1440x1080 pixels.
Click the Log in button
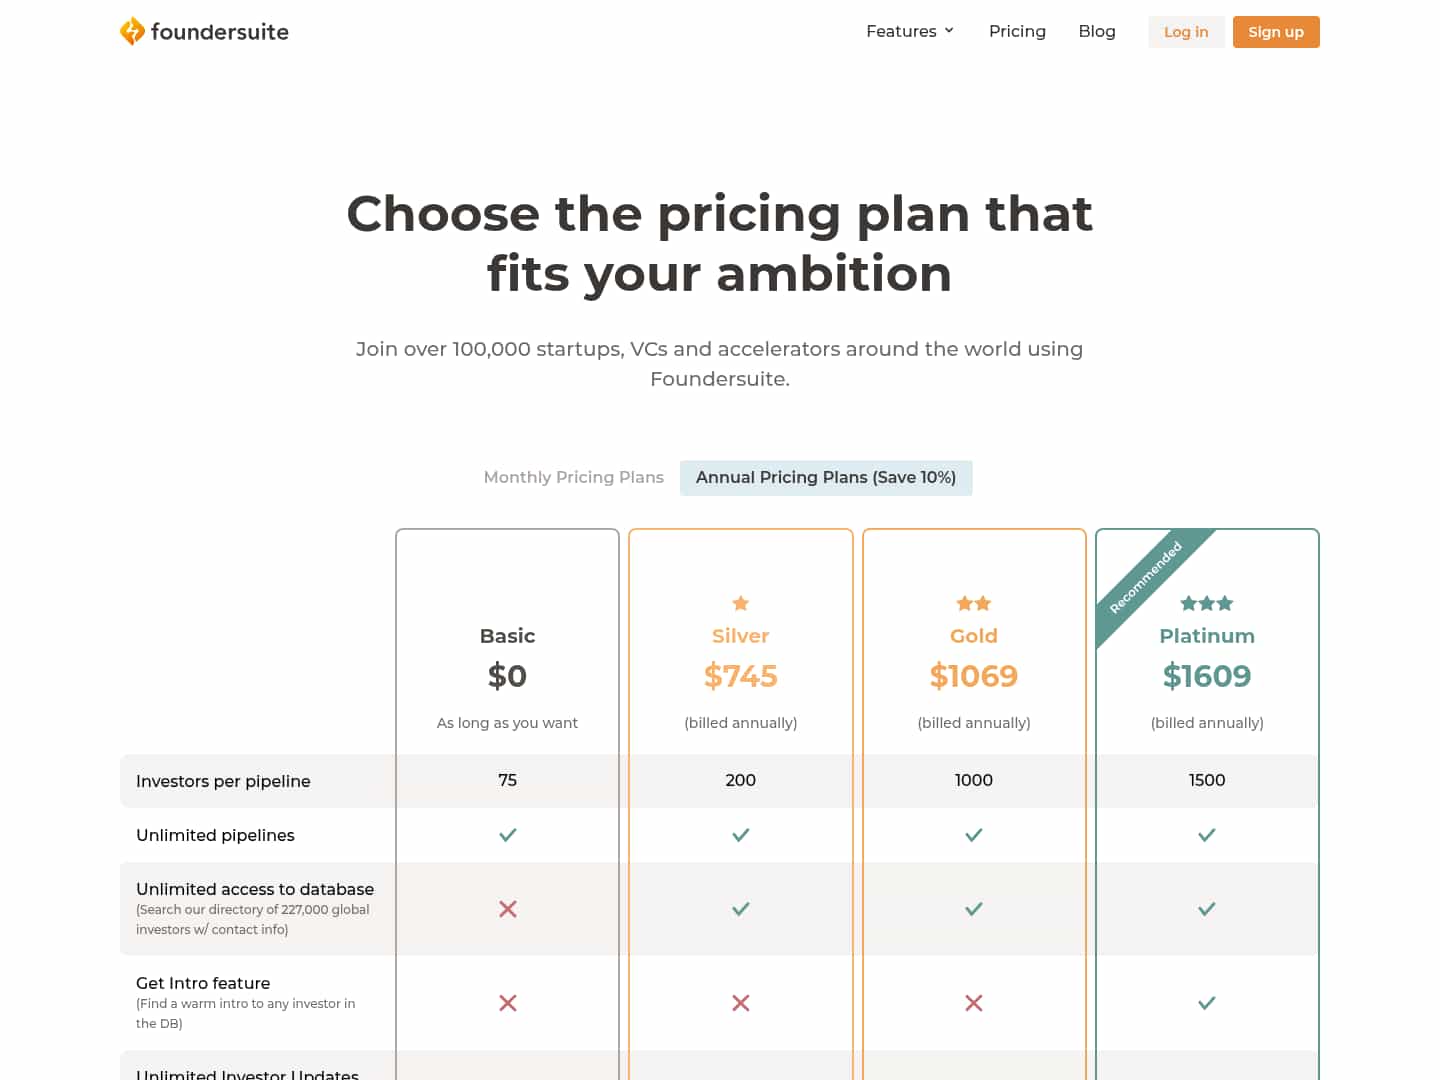(x=1186, y=32)
